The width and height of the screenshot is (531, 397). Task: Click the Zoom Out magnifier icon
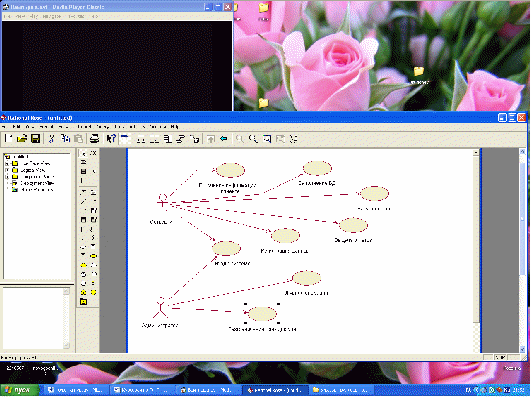pyautogui.click(x=253, y=139)
